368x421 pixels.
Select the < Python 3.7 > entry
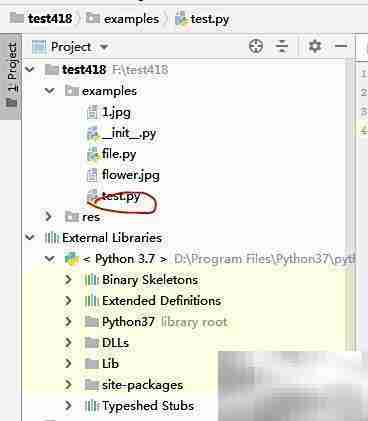125,259
